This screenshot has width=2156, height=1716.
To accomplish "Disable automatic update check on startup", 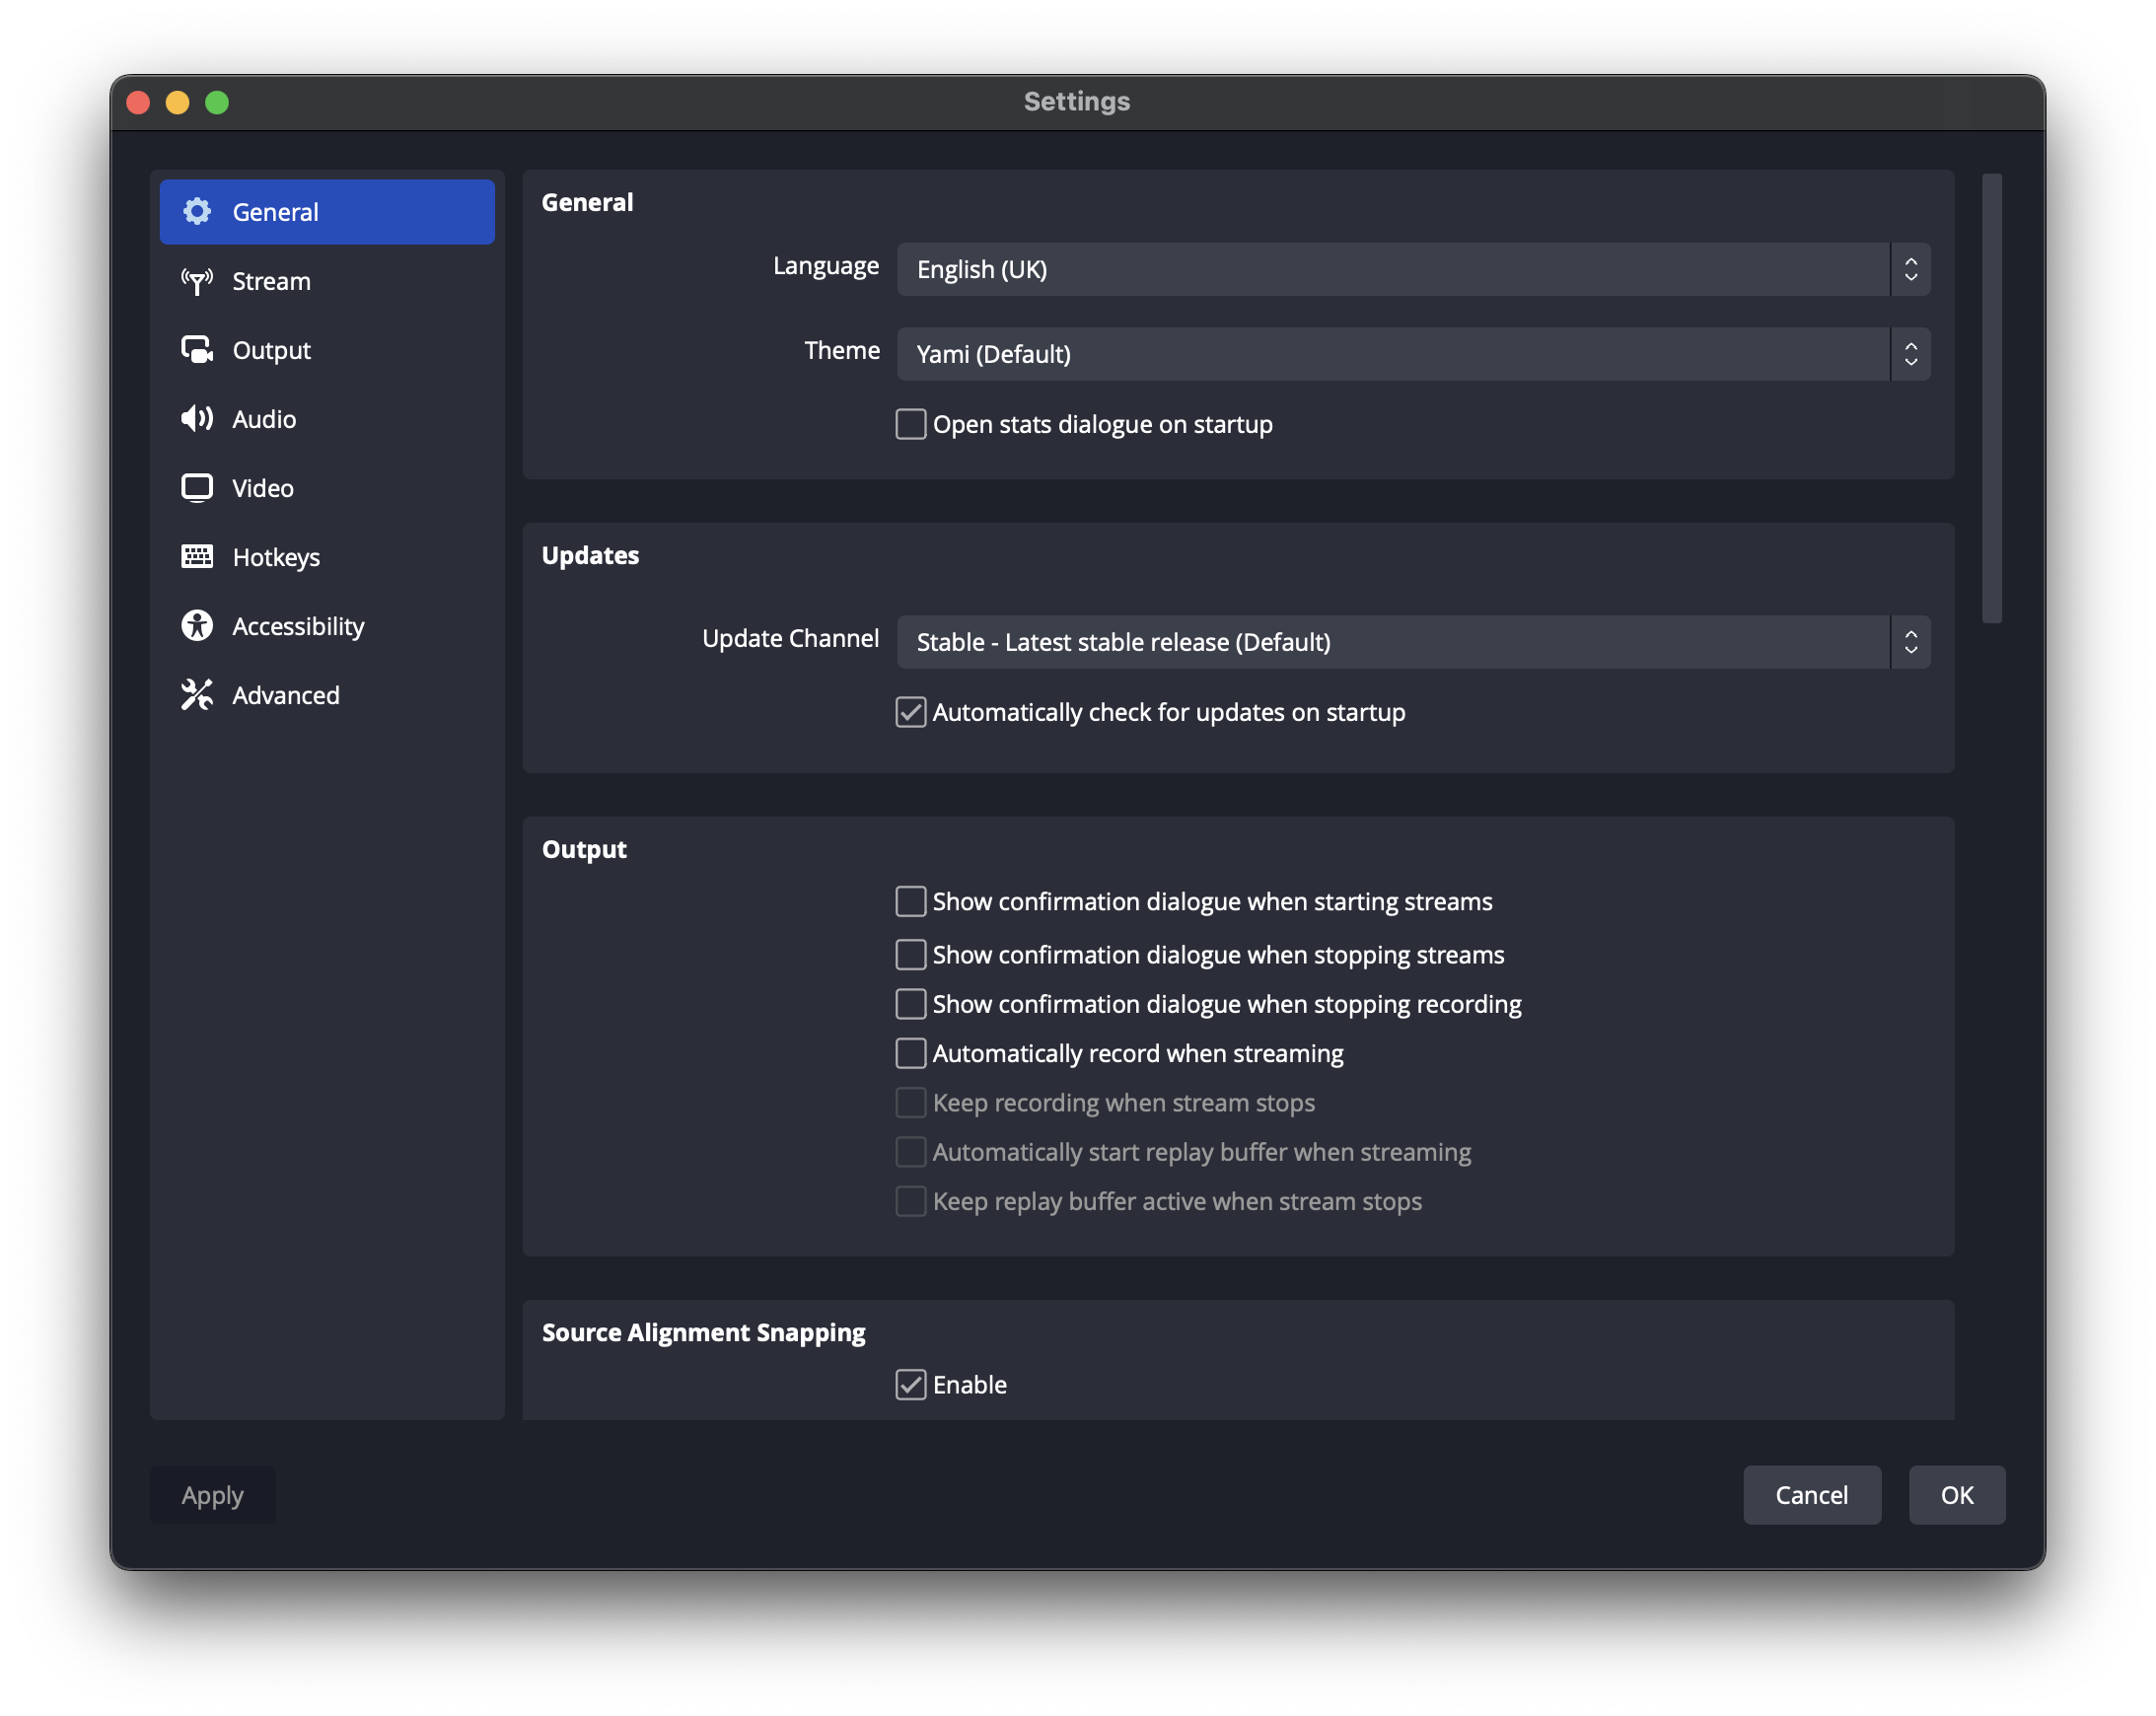I will tap(910, 712).
